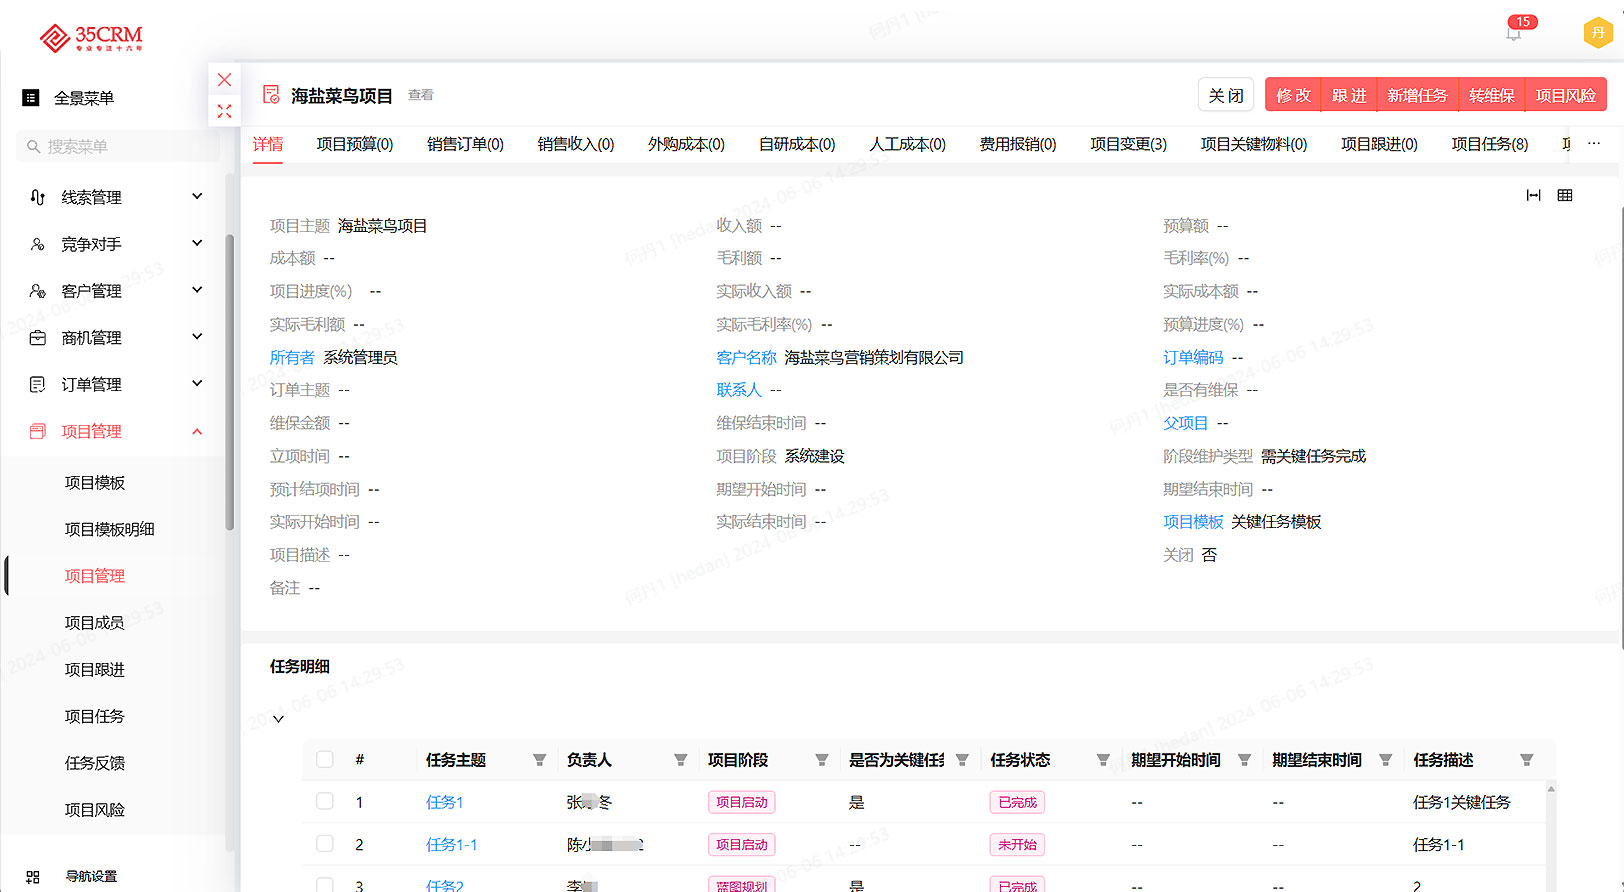Click the 线索管理 sidebar icon
This screenshot has width=1624, height=892.
[37, 197]
